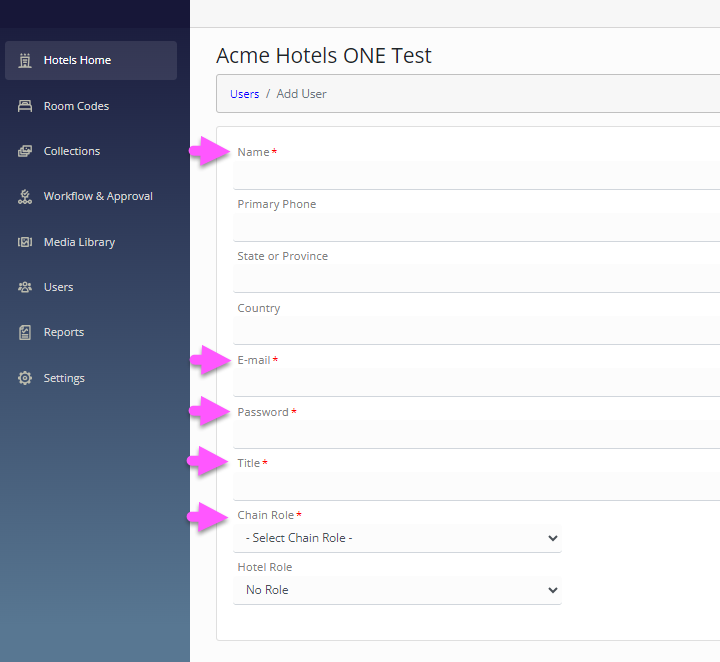This screenshot has height=662, width=720.
Task: Focus the Password input field
Action: 476,434
